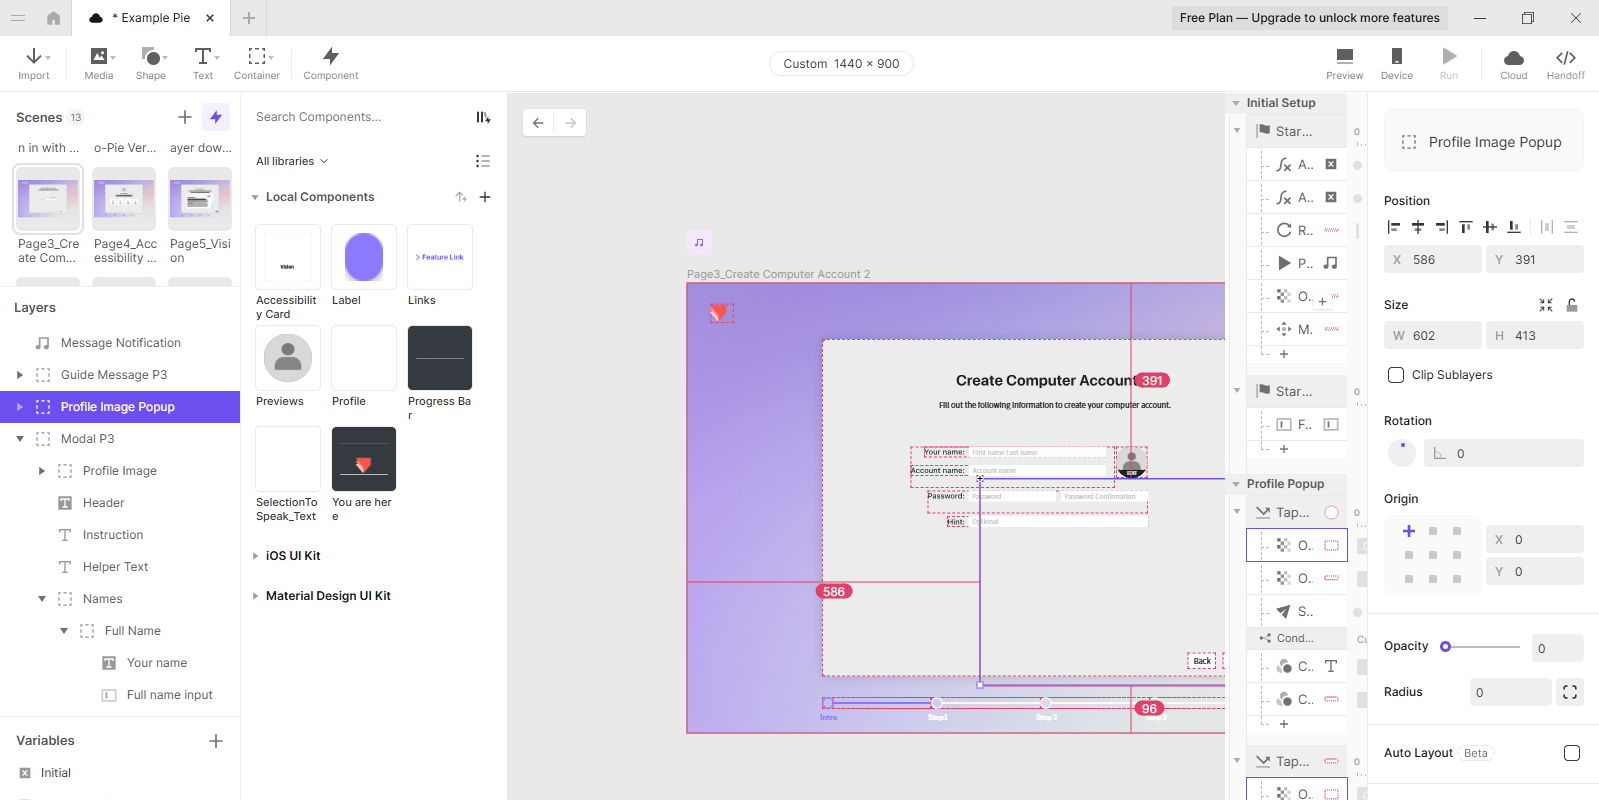
Task: Add a new scene with plus icon
Action: [x=185, y=117]
